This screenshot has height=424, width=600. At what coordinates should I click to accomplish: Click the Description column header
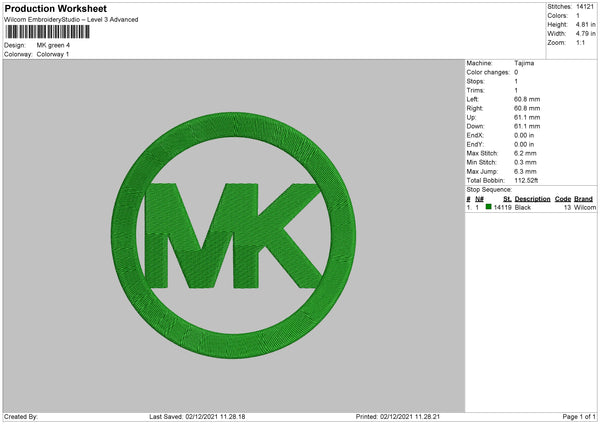click(532, 199)
